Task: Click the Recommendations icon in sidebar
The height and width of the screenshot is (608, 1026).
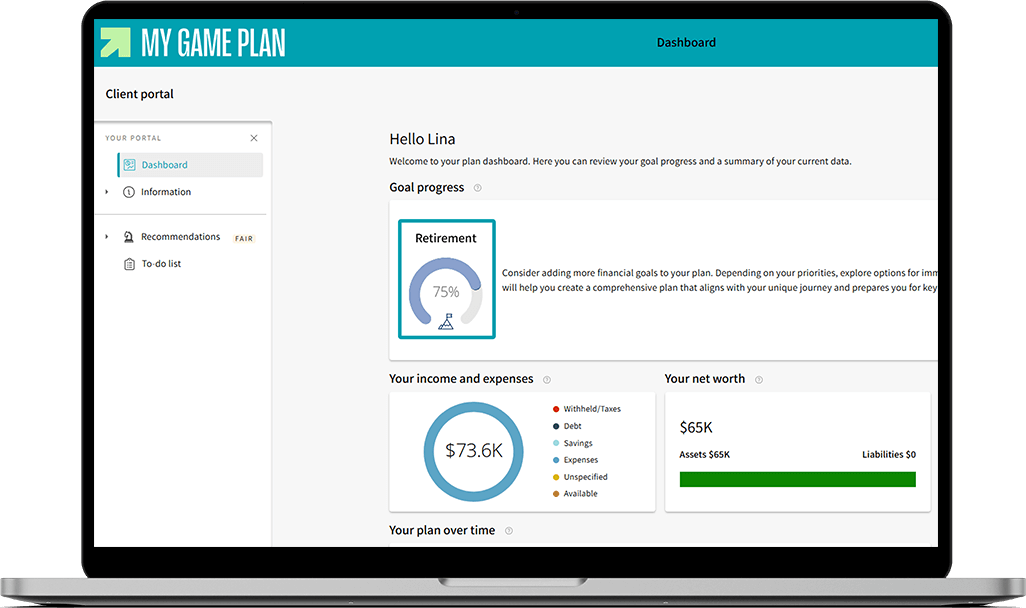Action: click(129, 237)
